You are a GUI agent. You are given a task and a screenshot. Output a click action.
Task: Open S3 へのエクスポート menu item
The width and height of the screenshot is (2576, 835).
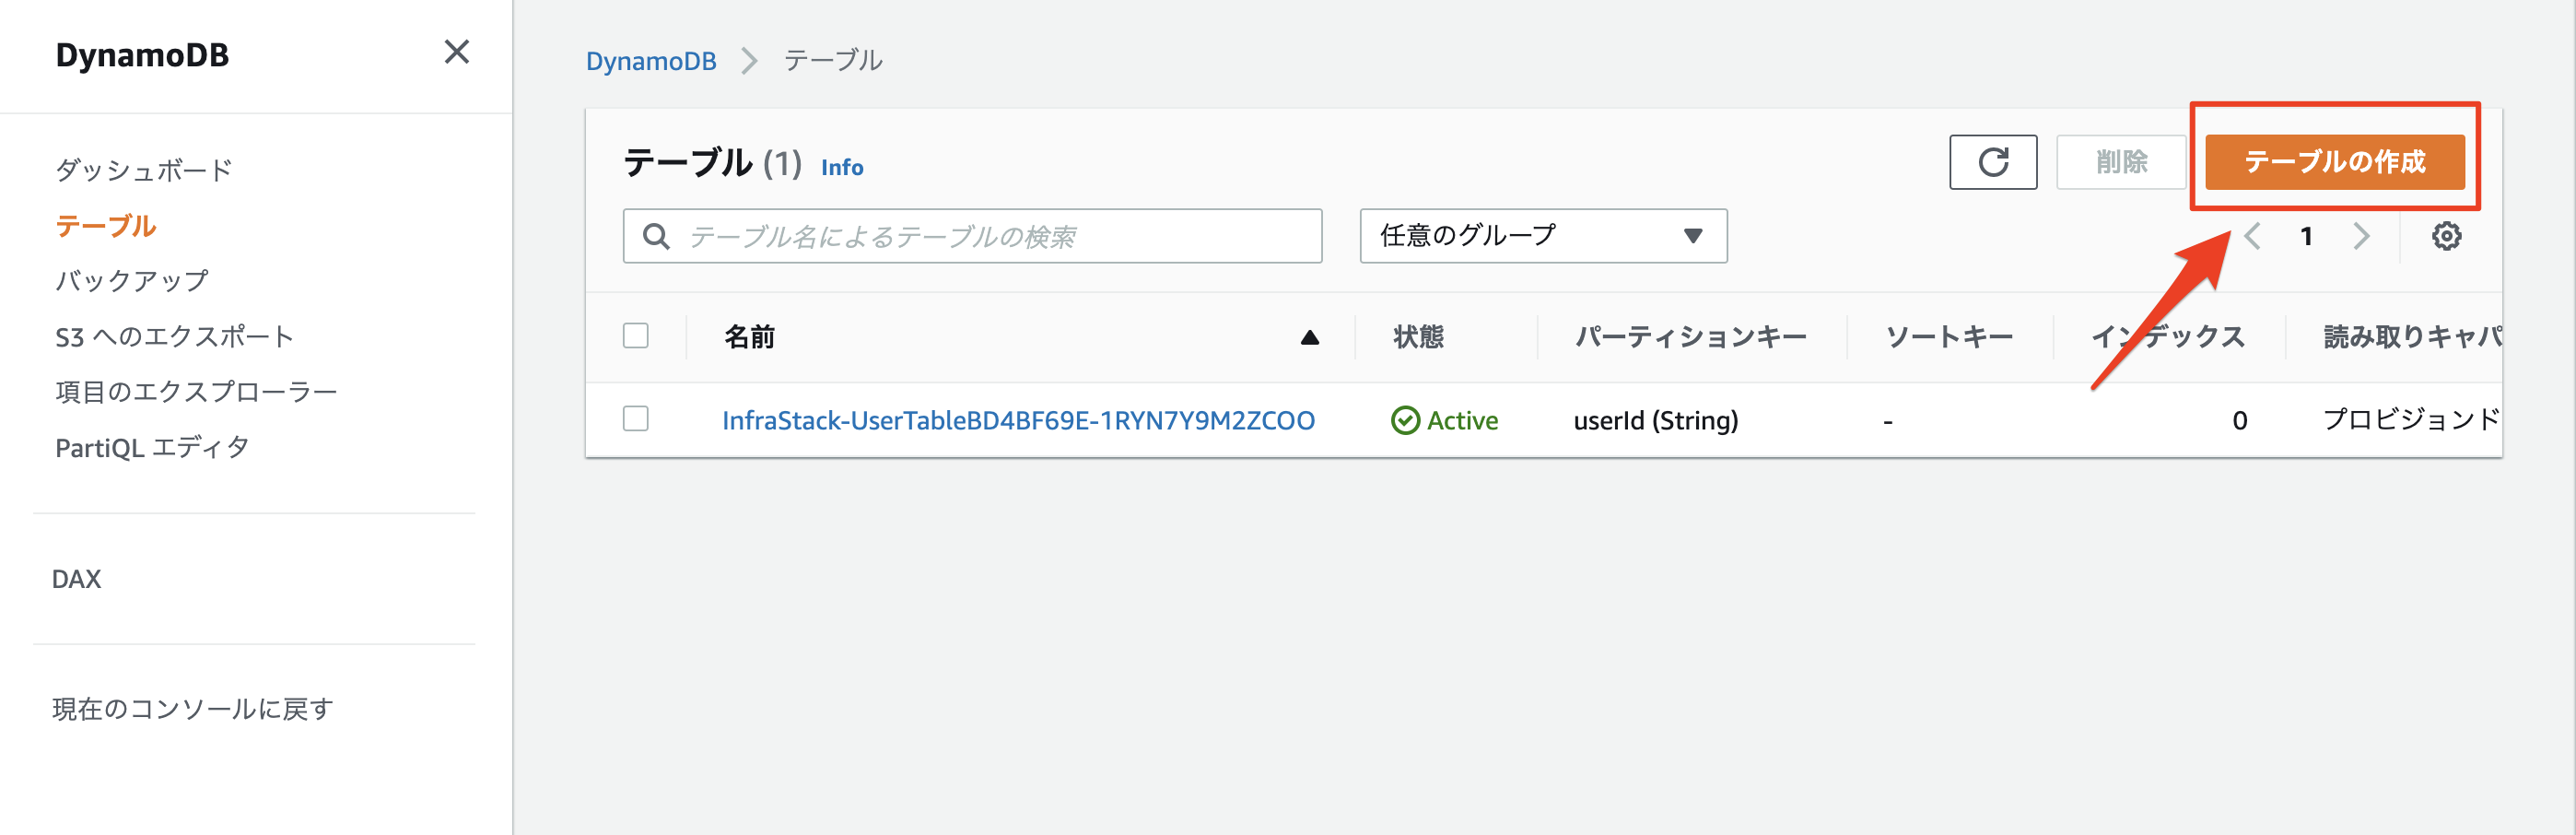tap(175, 337)
